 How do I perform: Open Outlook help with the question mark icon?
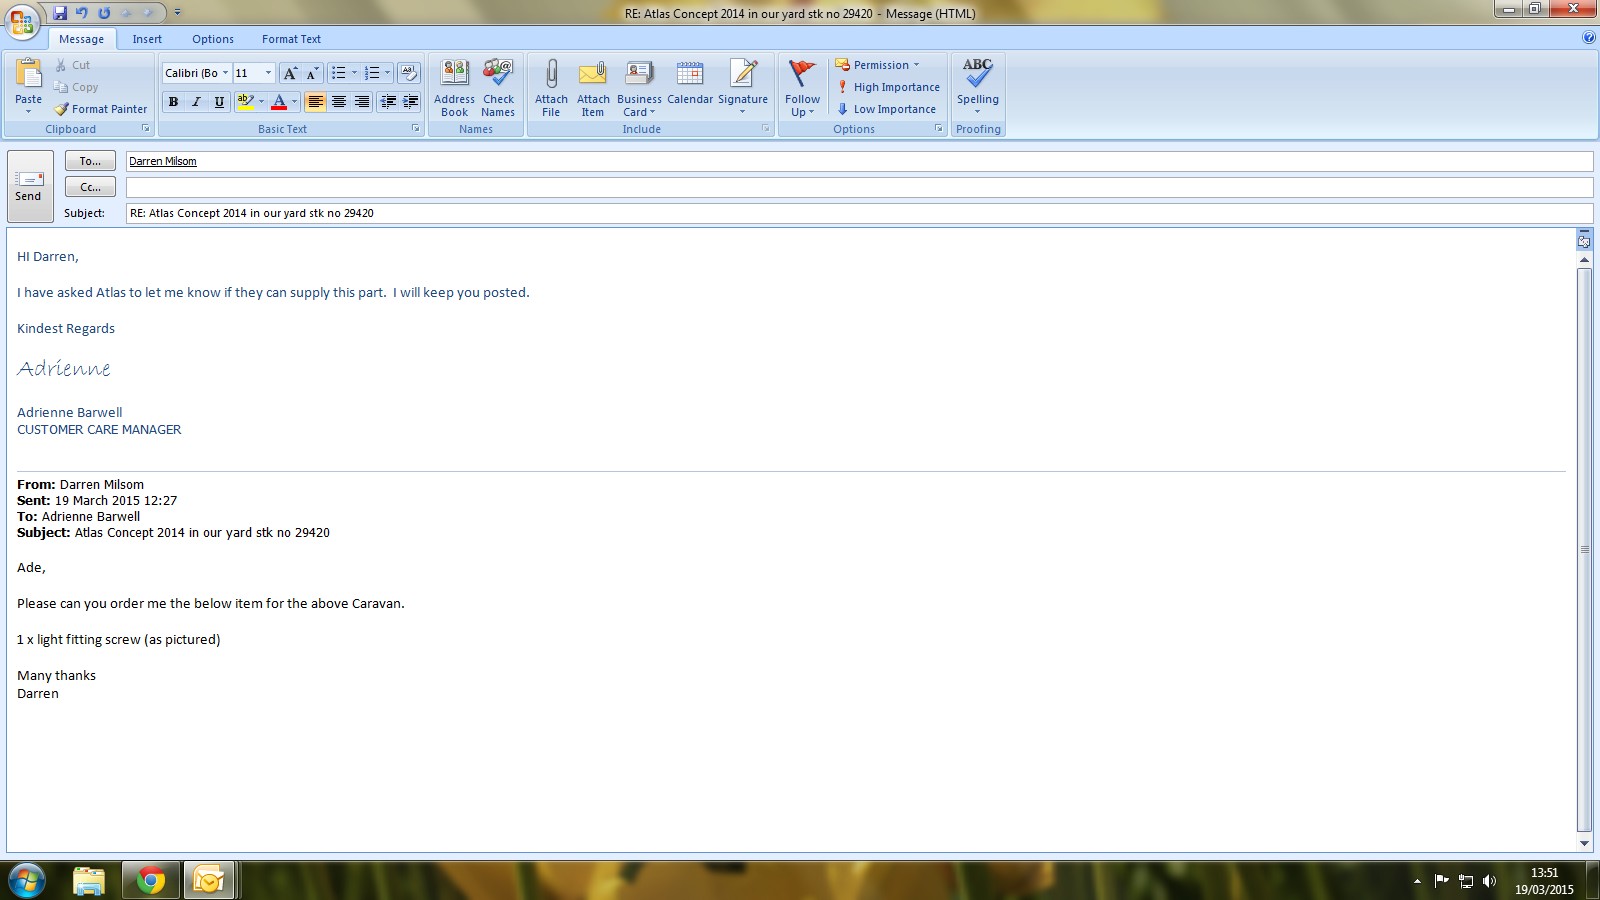pos(1589,38)
